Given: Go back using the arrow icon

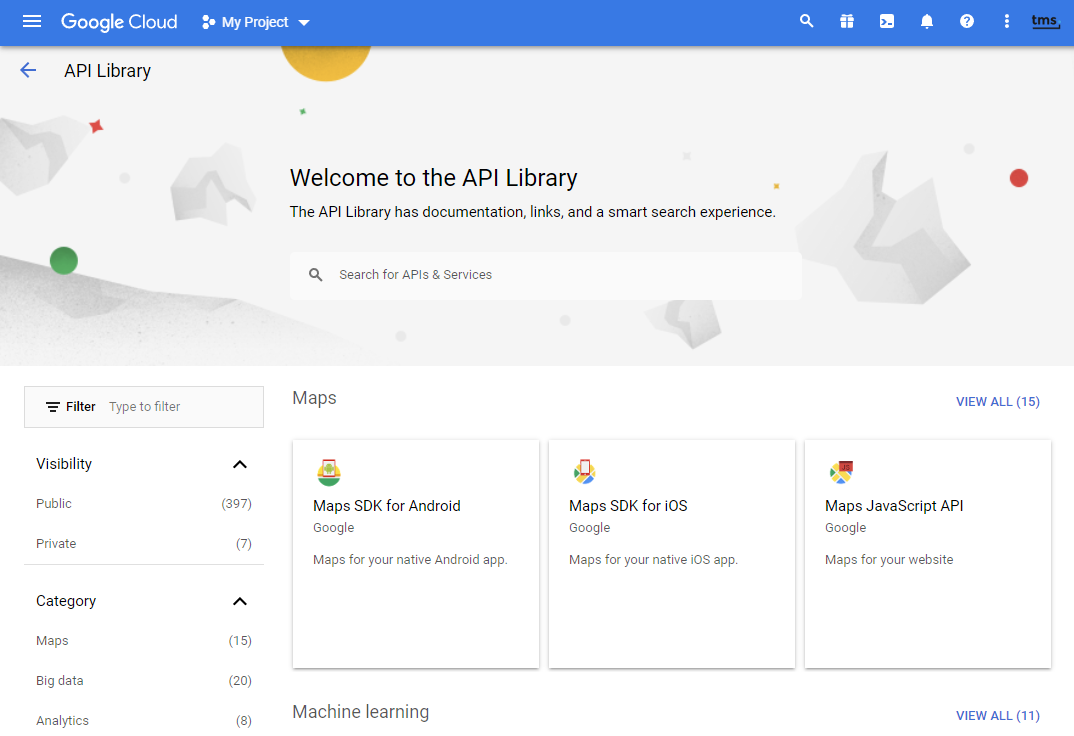Looking at the screenshot, I should pyautogui.click(x=28, y=70).
